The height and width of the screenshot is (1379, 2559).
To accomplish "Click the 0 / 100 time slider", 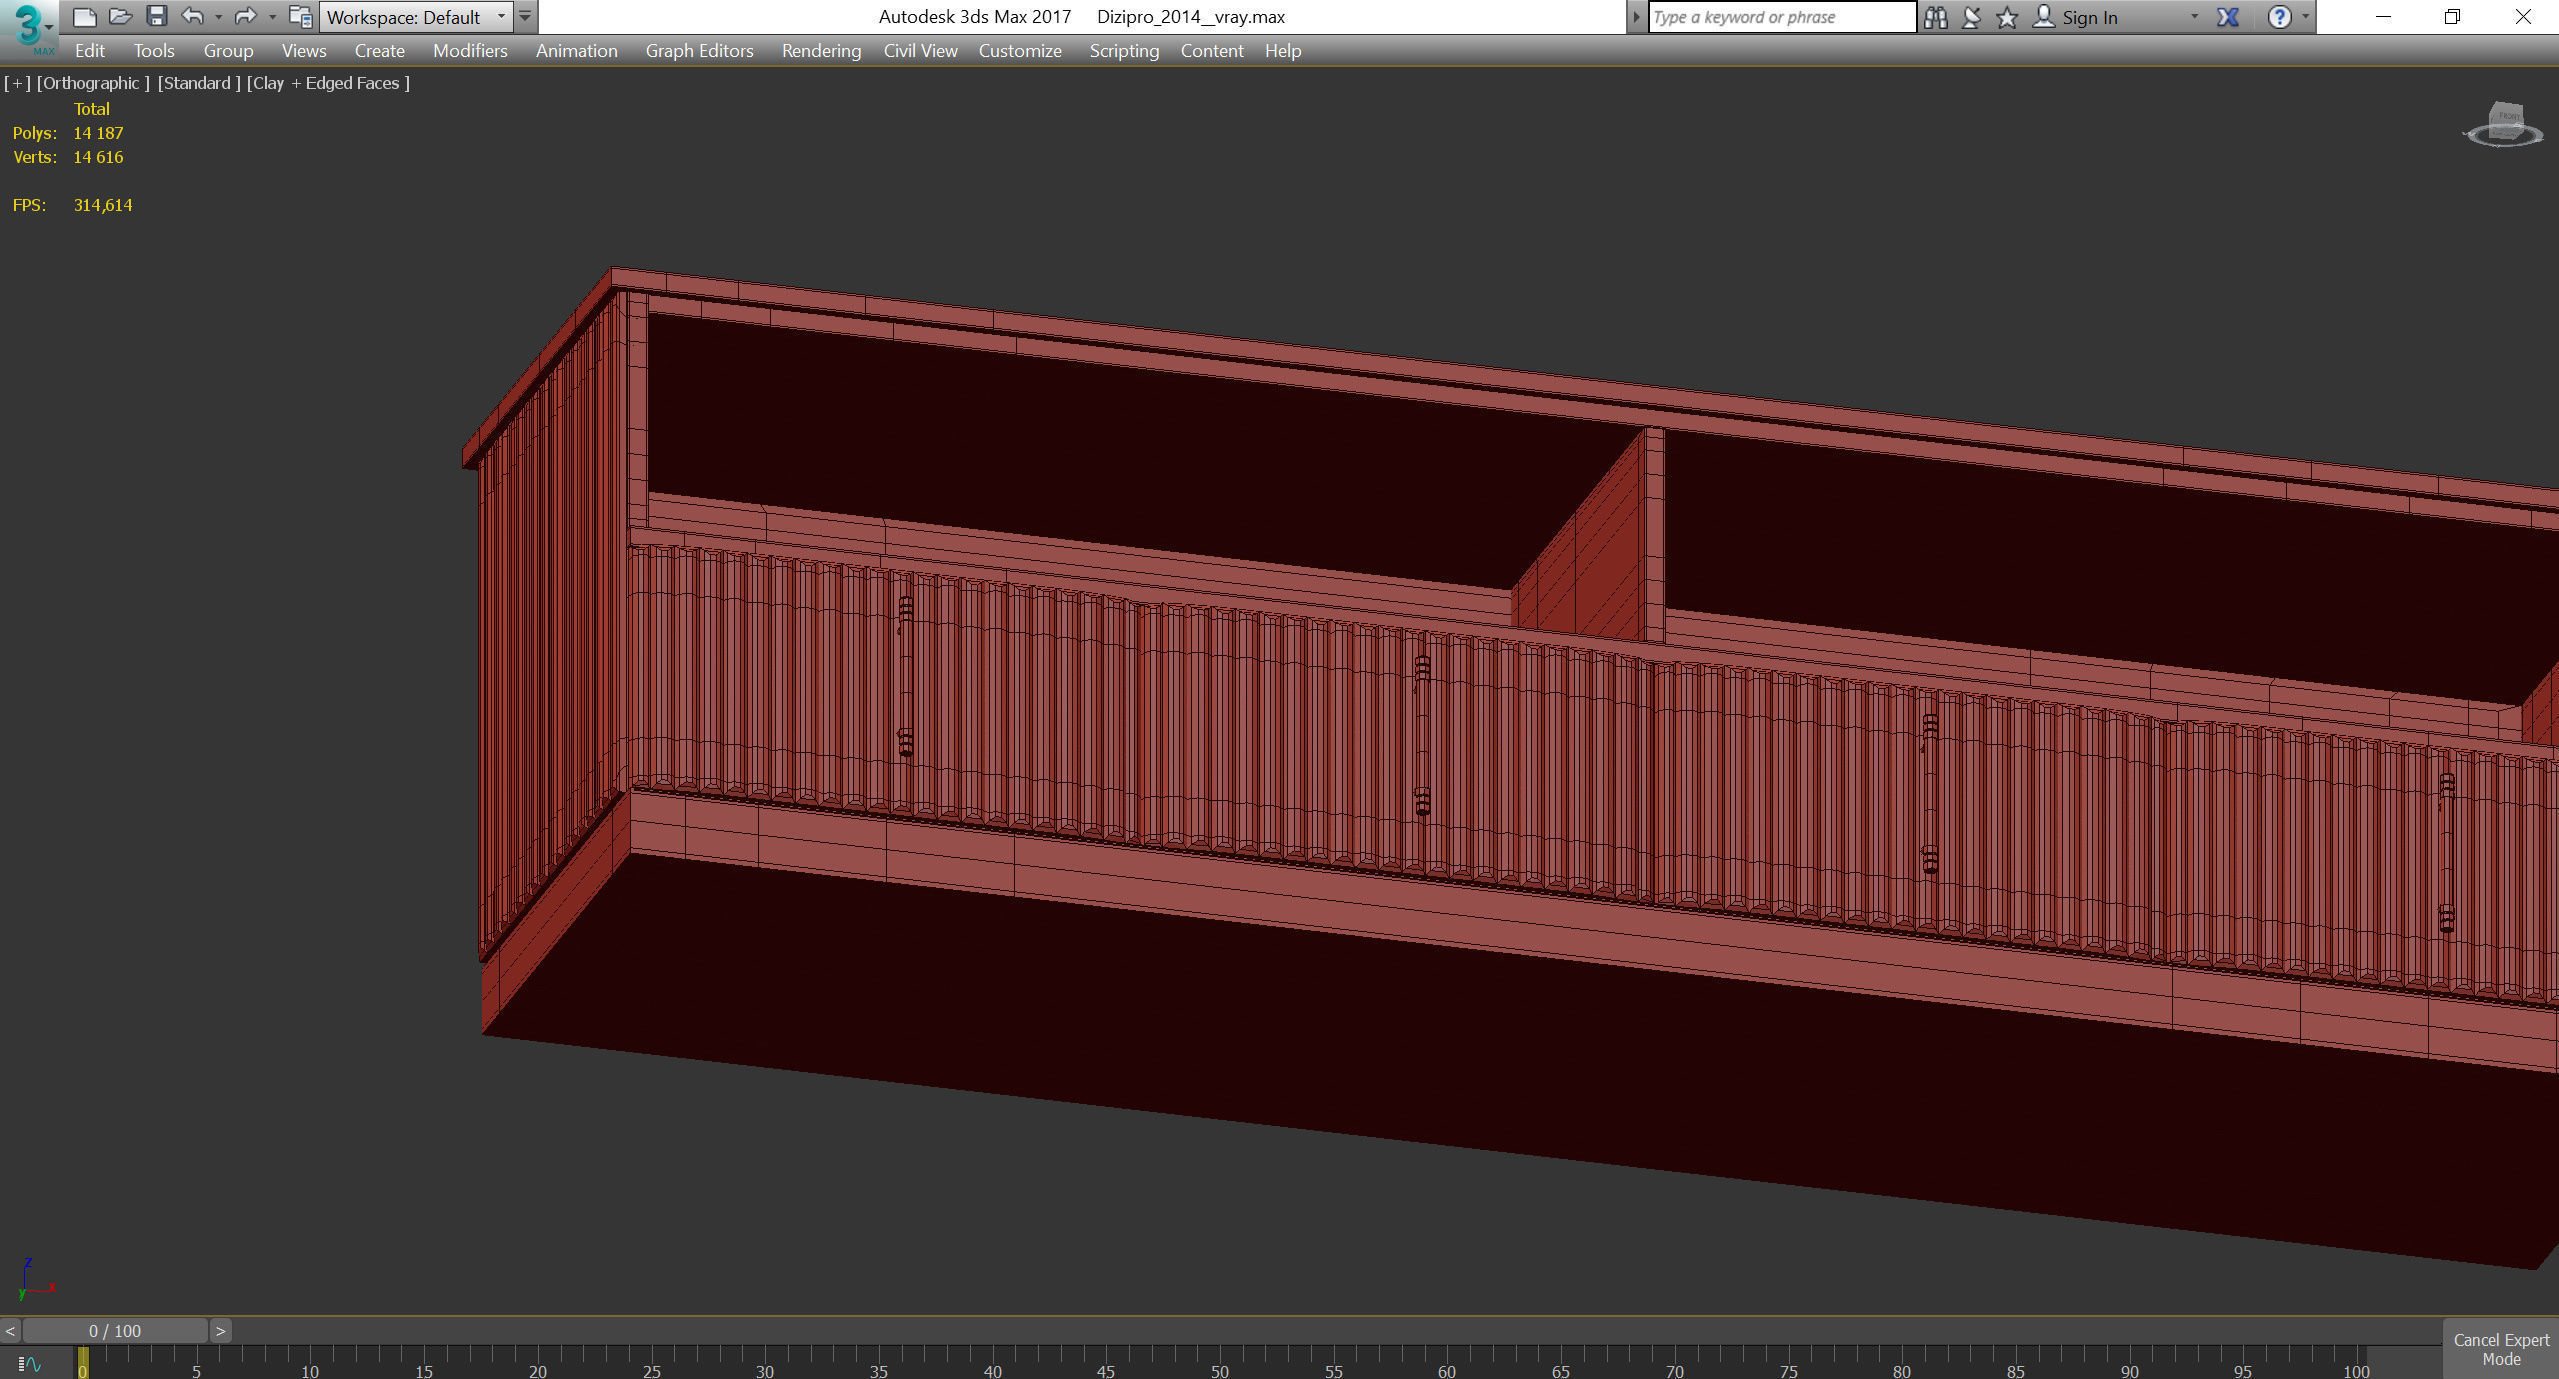I will pos(115,1330).
